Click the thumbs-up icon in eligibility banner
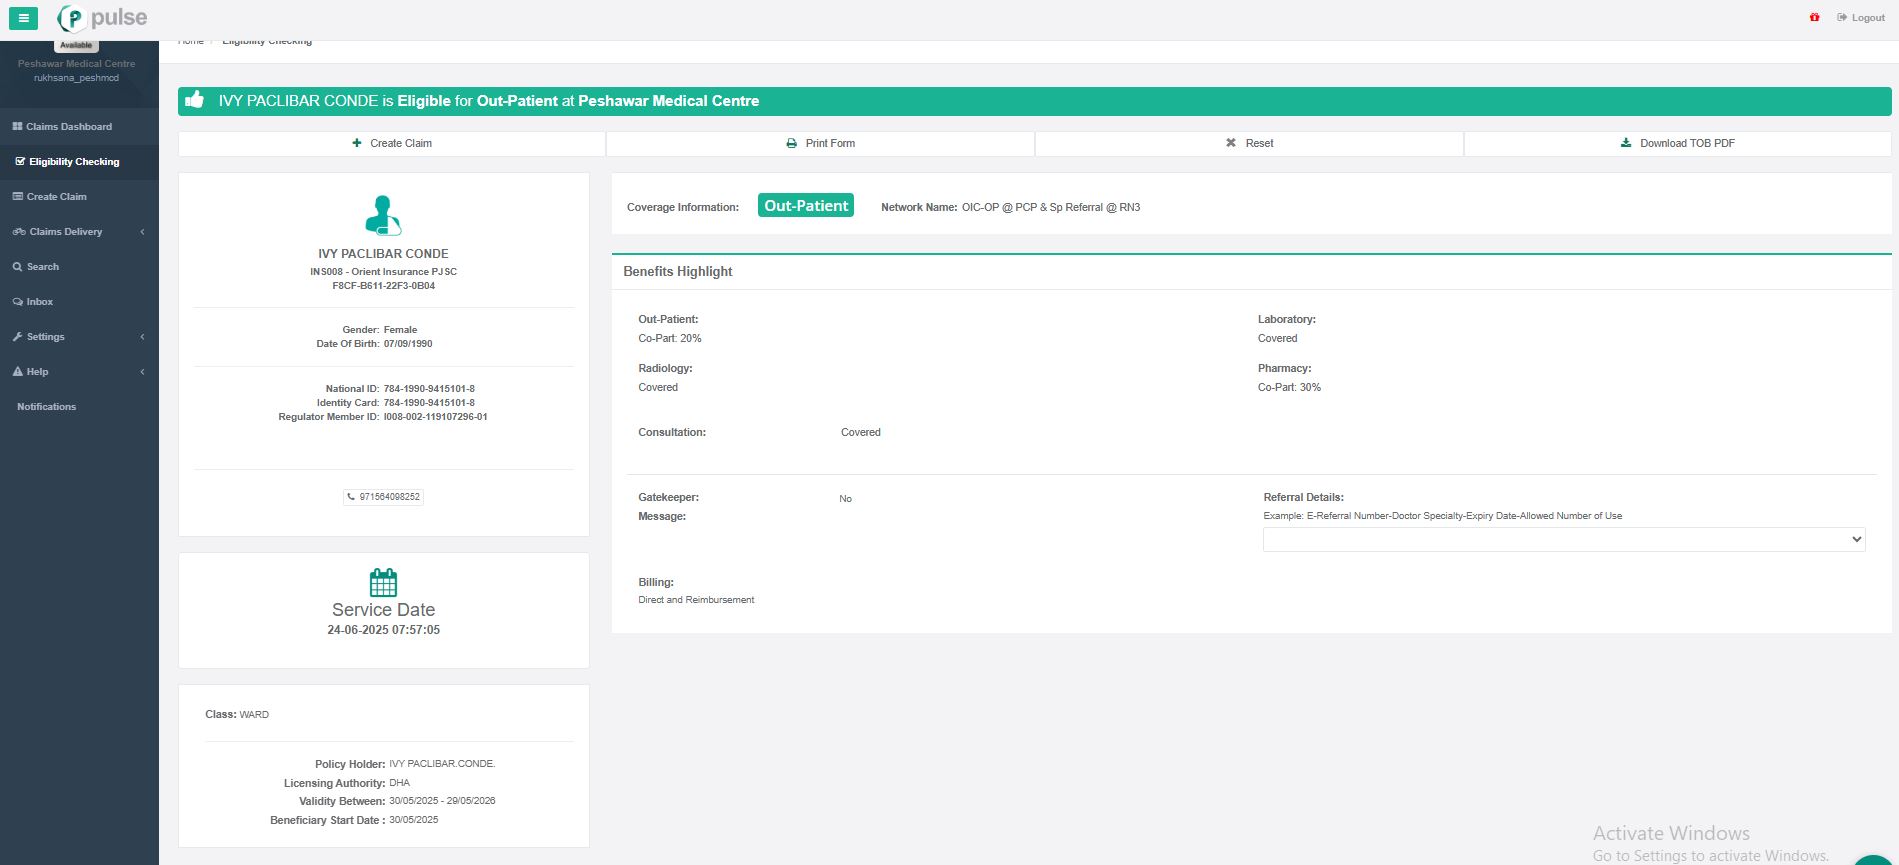Image resolution: width=1899 pixels, height=865 pixels. click(195, 100)
